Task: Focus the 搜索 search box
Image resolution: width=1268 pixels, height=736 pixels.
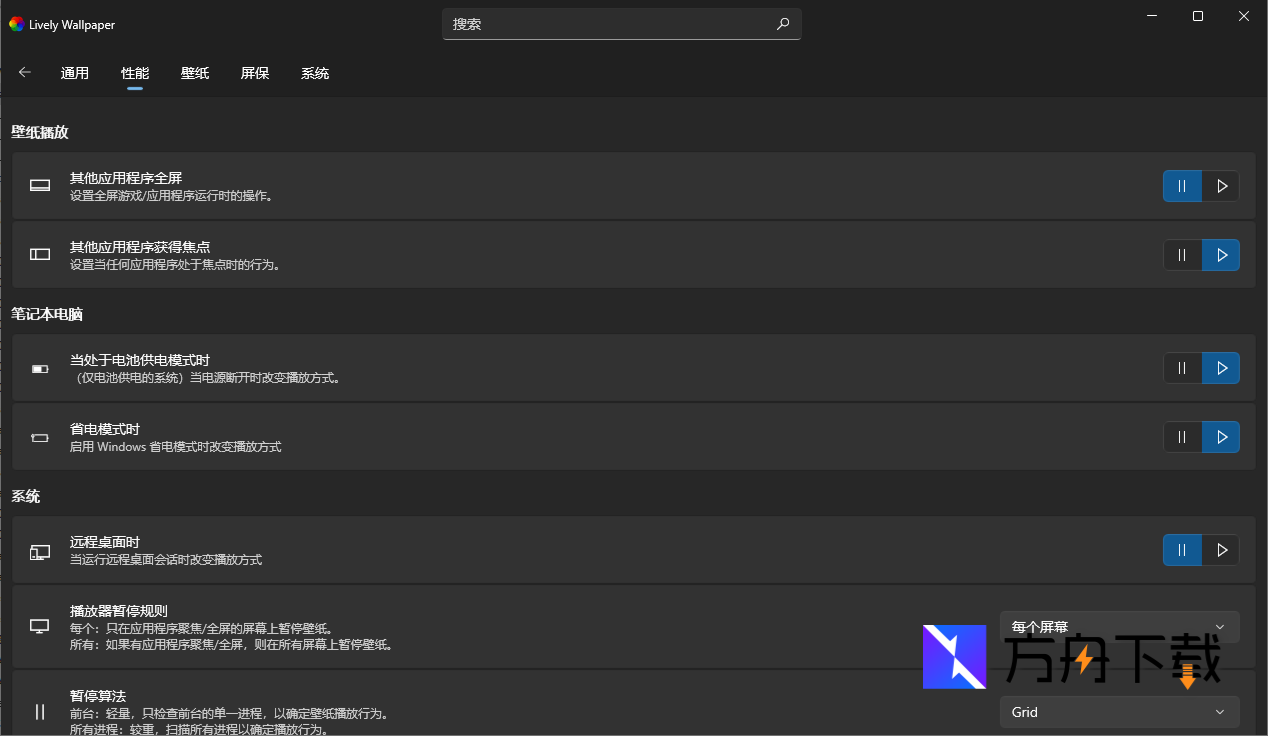Action: 608,24
